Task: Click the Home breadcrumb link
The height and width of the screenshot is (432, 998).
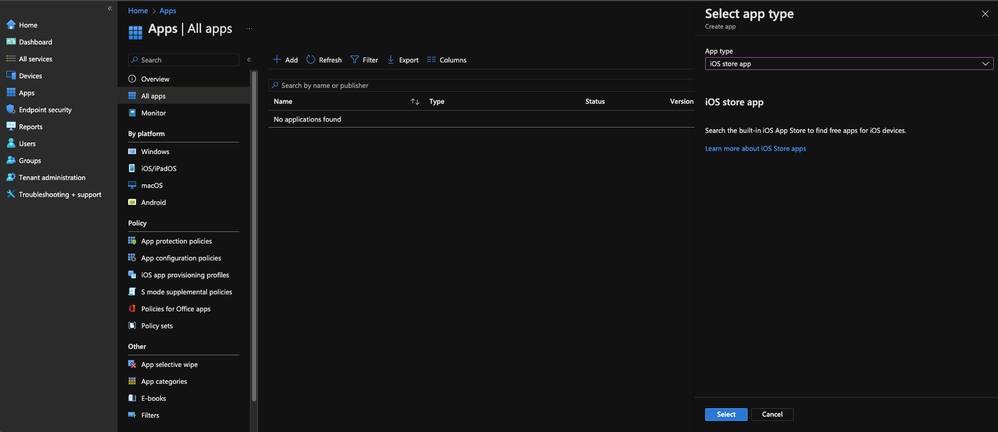Action: coord(138,11)
